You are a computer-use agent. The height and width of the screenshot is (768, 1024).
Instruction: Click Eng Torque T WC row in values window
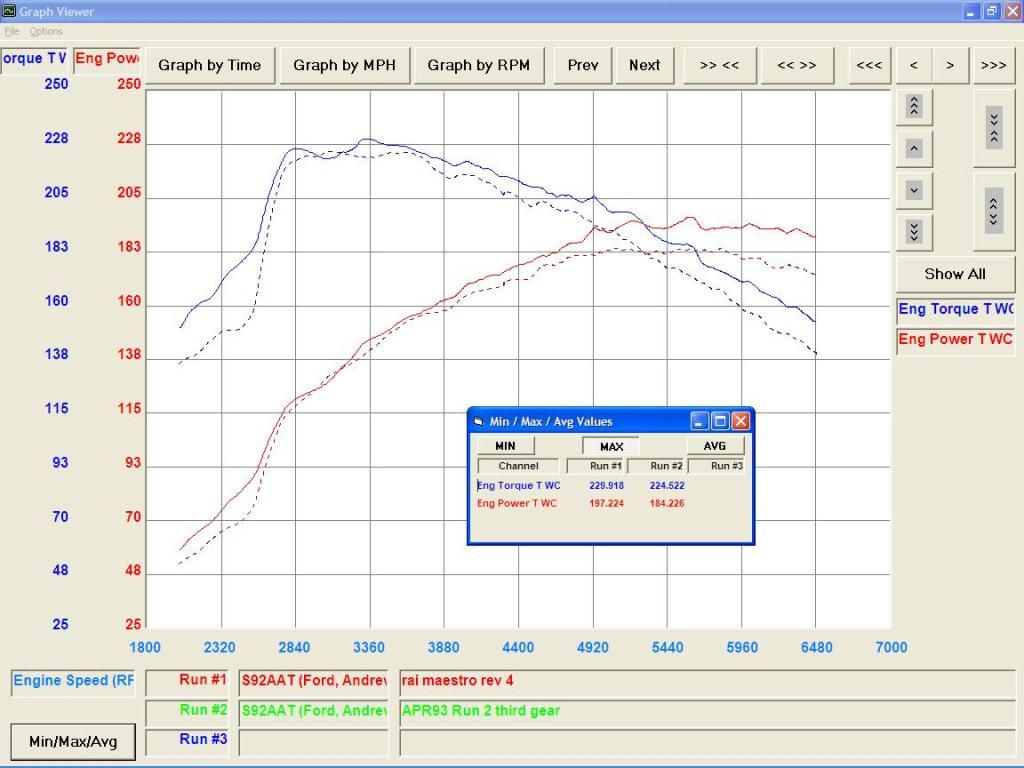point(519,486)
